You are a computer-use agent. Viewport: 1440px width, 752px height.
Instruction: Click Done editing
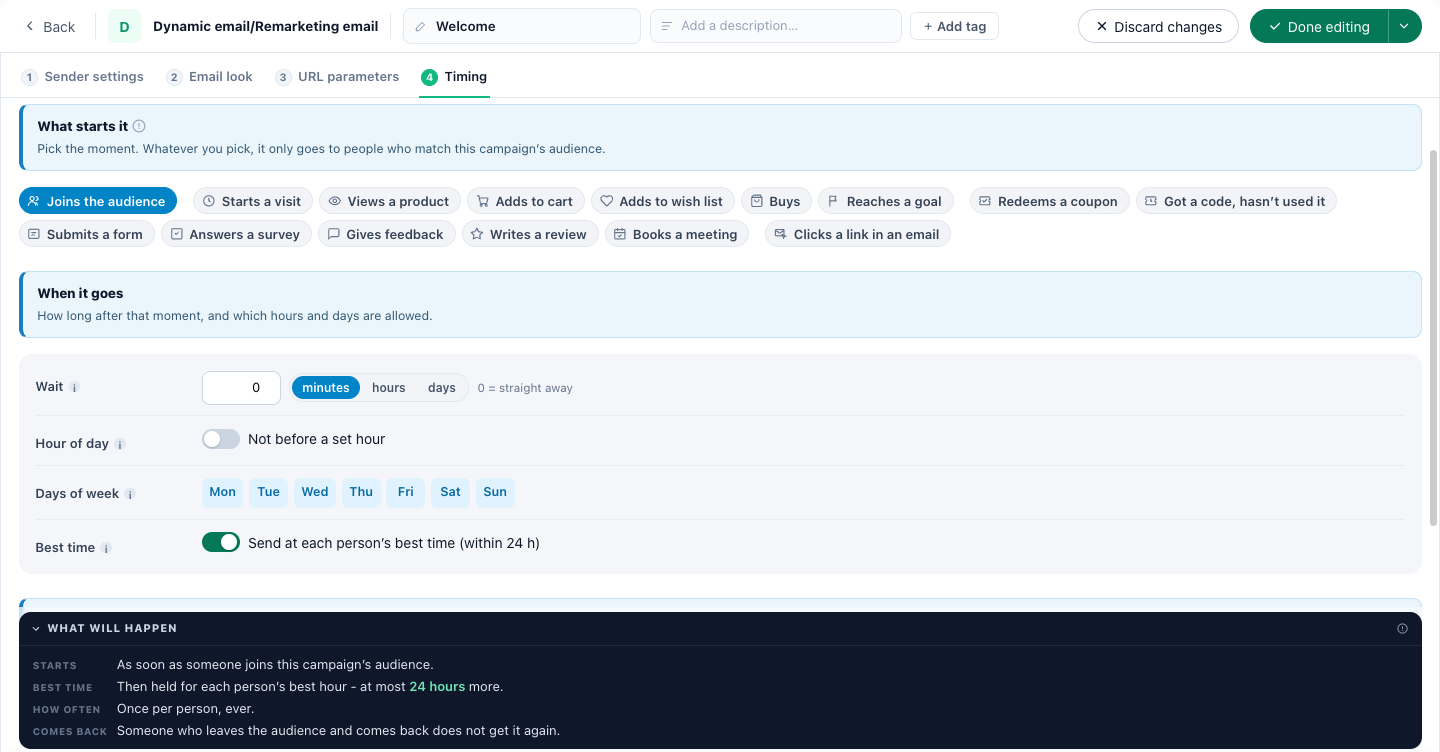click(1319, 27)
